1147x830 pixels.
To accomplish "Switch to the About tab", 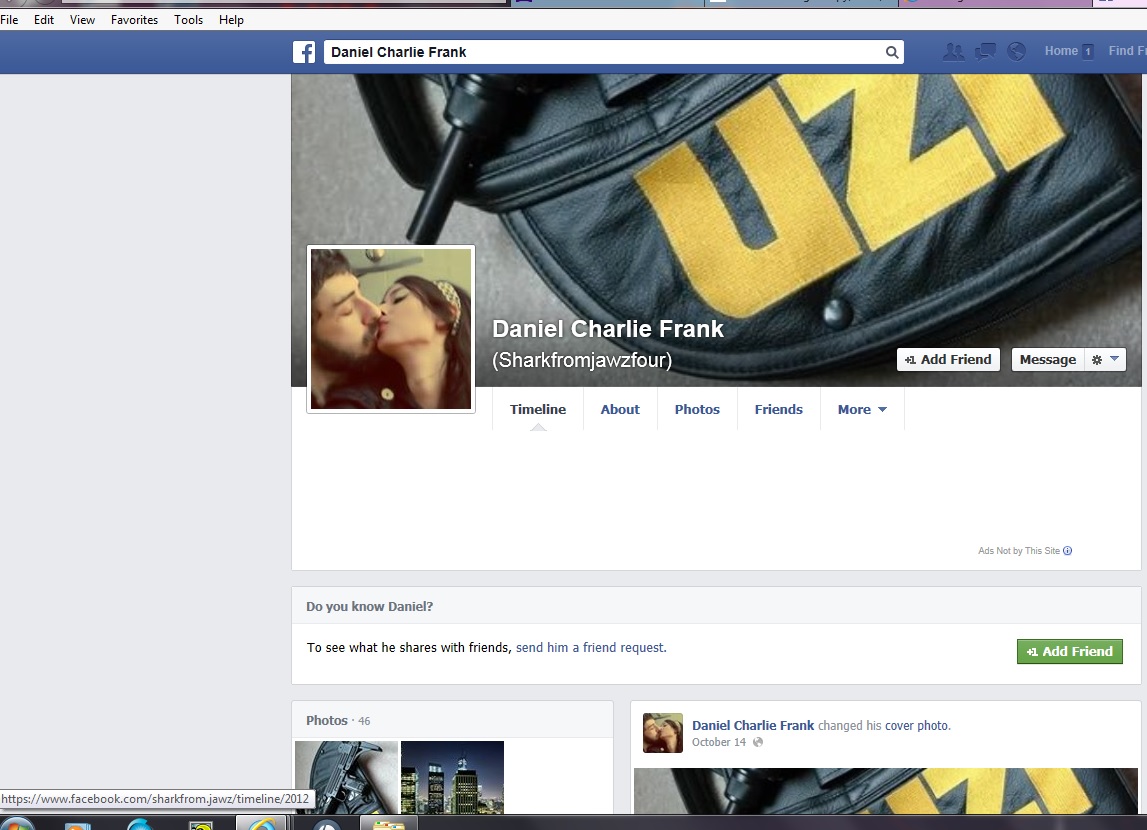I will click(x=620, y=410).
